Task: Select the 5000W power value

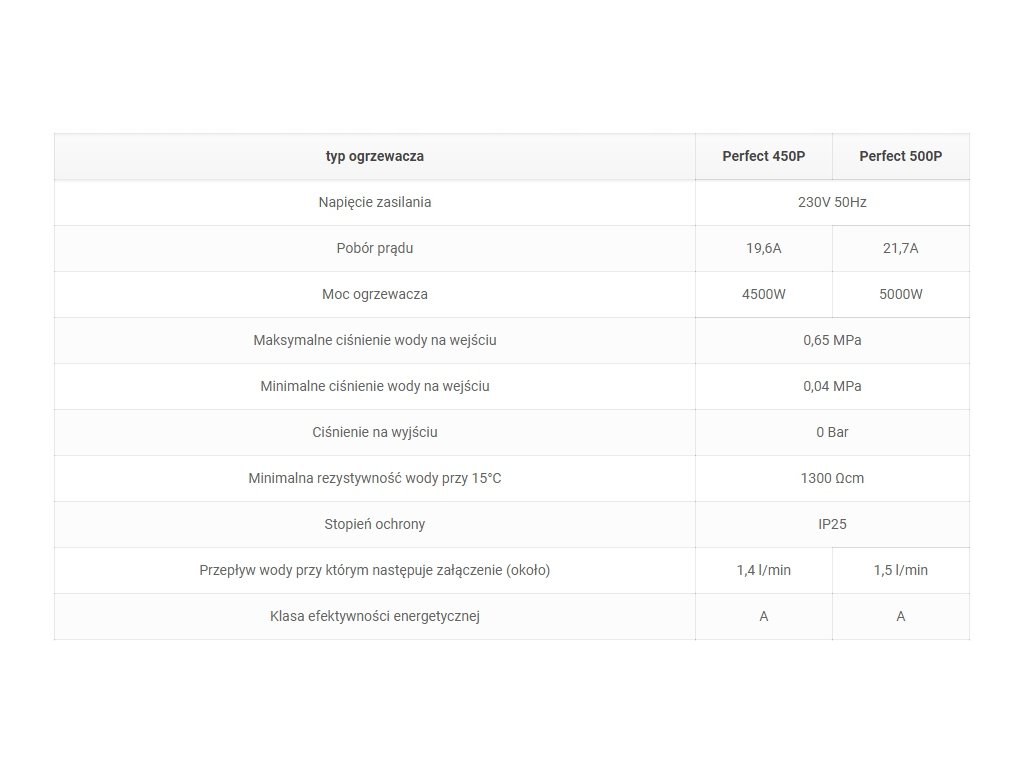Action: [901, 294]
